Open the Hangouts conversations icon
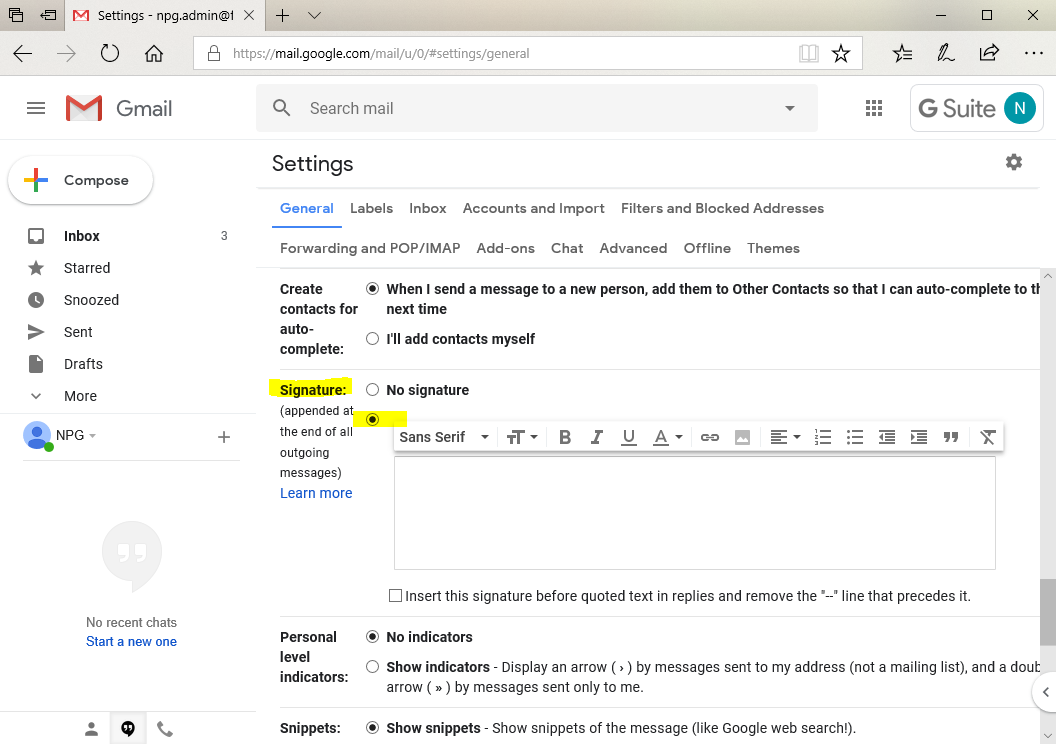This screenshot has height=744, width=1056. point(128,729)
